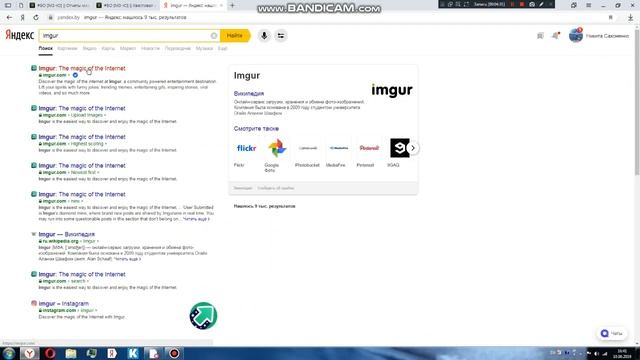Stop recording with Bandicam red square
Image resolution: width=640 pixels, height=360 pixels.
click(x=522, y=4)
